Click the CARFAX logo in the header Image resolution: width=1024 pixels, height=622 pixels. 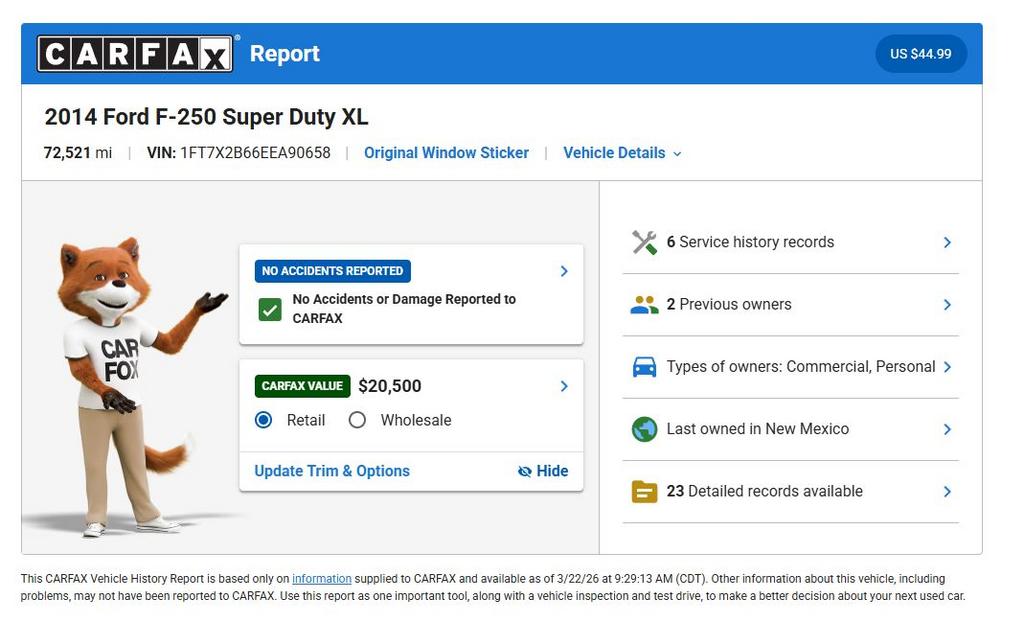pyautogui.click(x=135, y=54)
